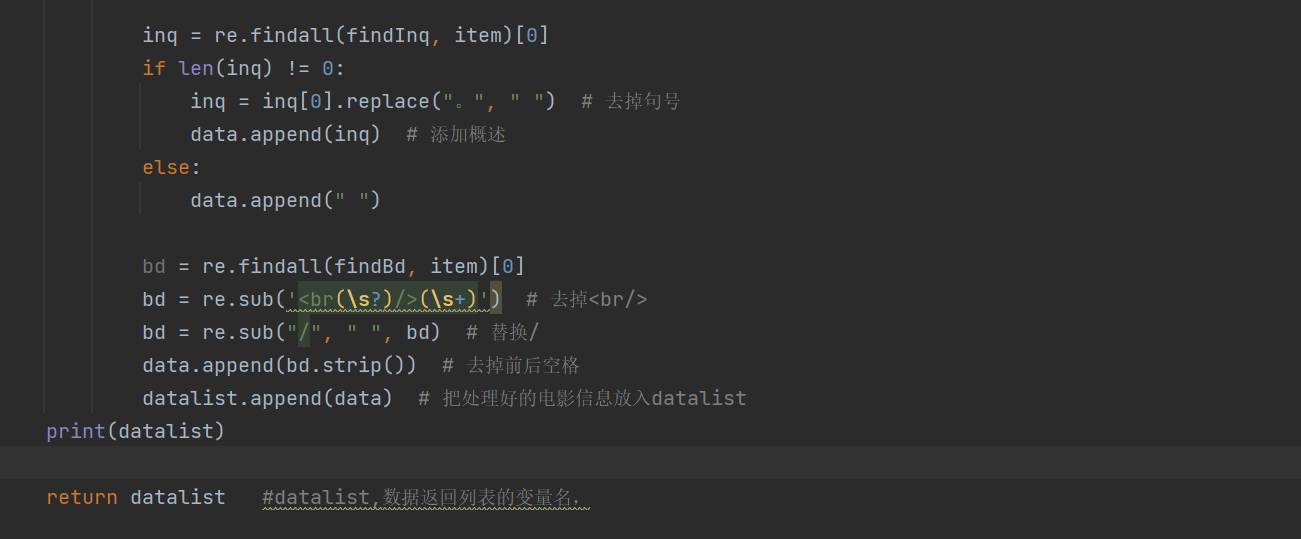Click the data.append(inq) statement
Viewport: 1301px width, 539px height.
pyautogui.click(x=285, y=135)
